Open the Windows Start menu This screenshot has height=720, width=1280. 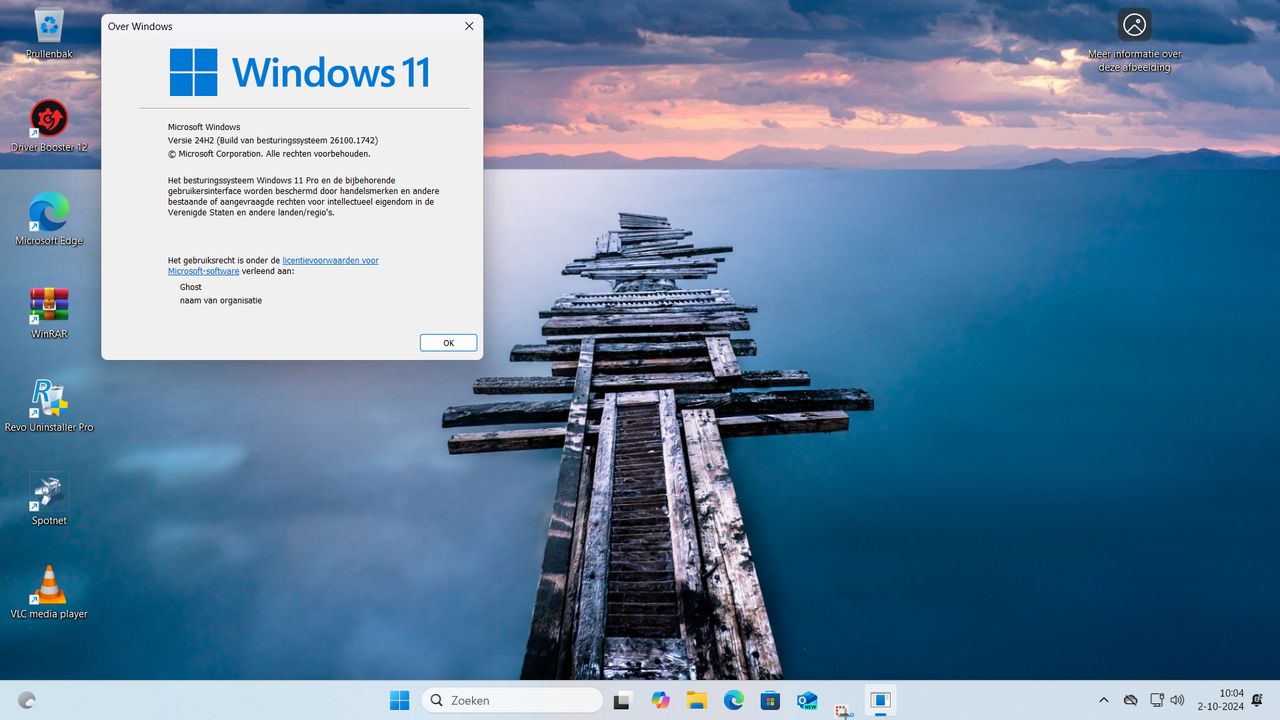tap(399, 700)
